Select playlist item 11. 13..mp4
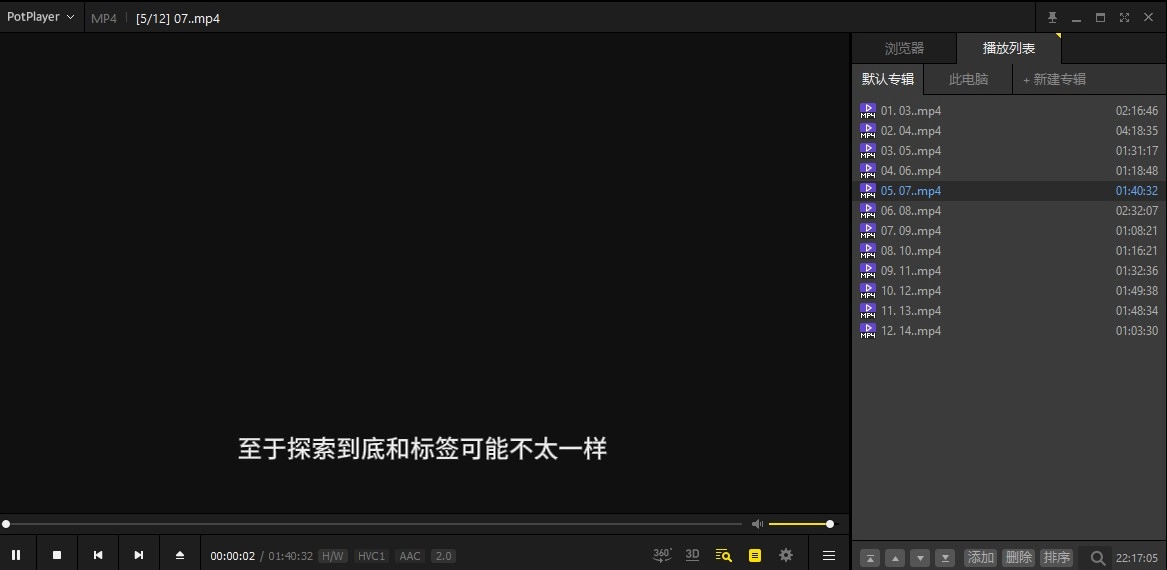The width and height of the screenshot is (1167, 570). click(x=1008, y=312)
